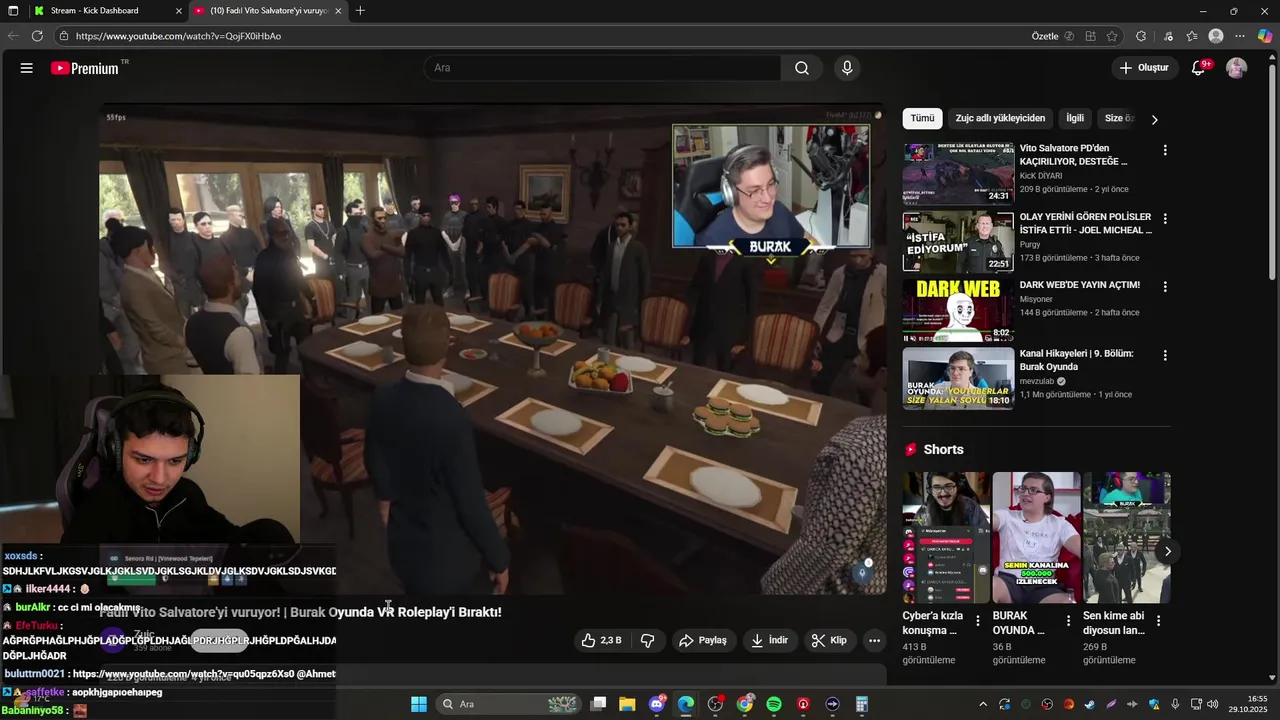Click the browser address bar URL

pos(178,36)
